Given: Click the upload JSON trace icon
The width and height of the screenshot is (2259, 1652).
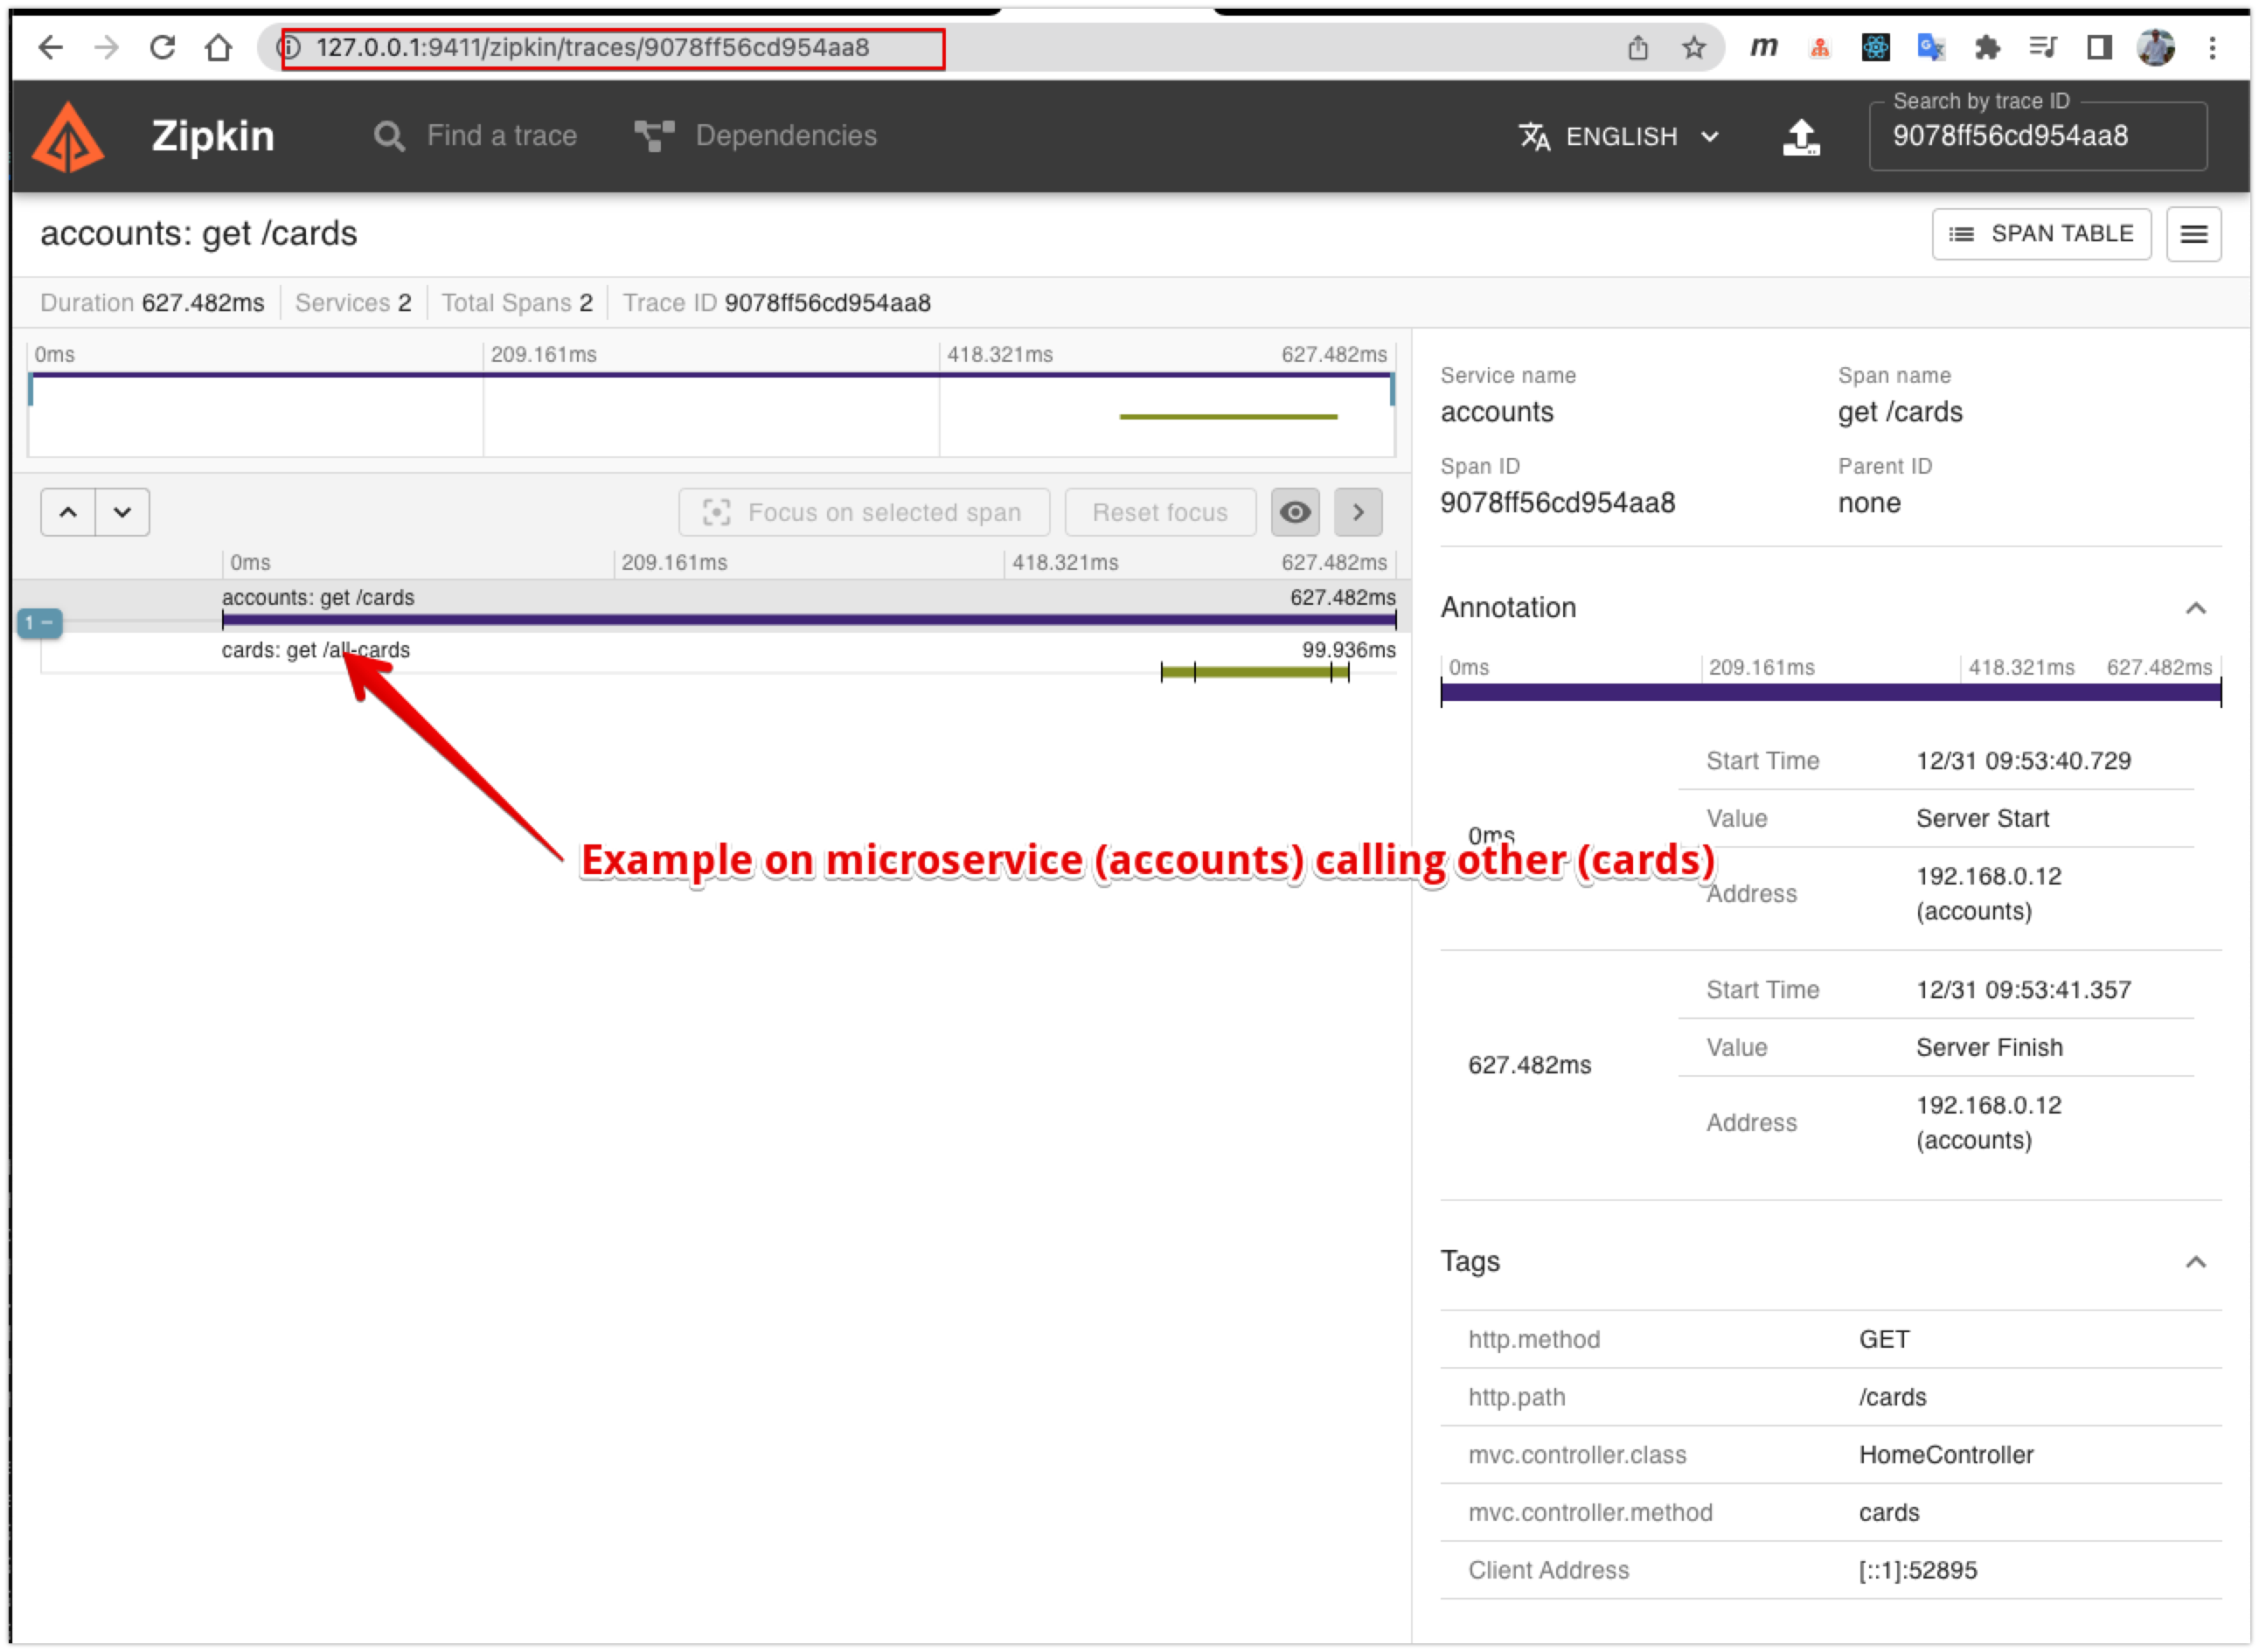Looking at the screenshot, I should 1801,137.
